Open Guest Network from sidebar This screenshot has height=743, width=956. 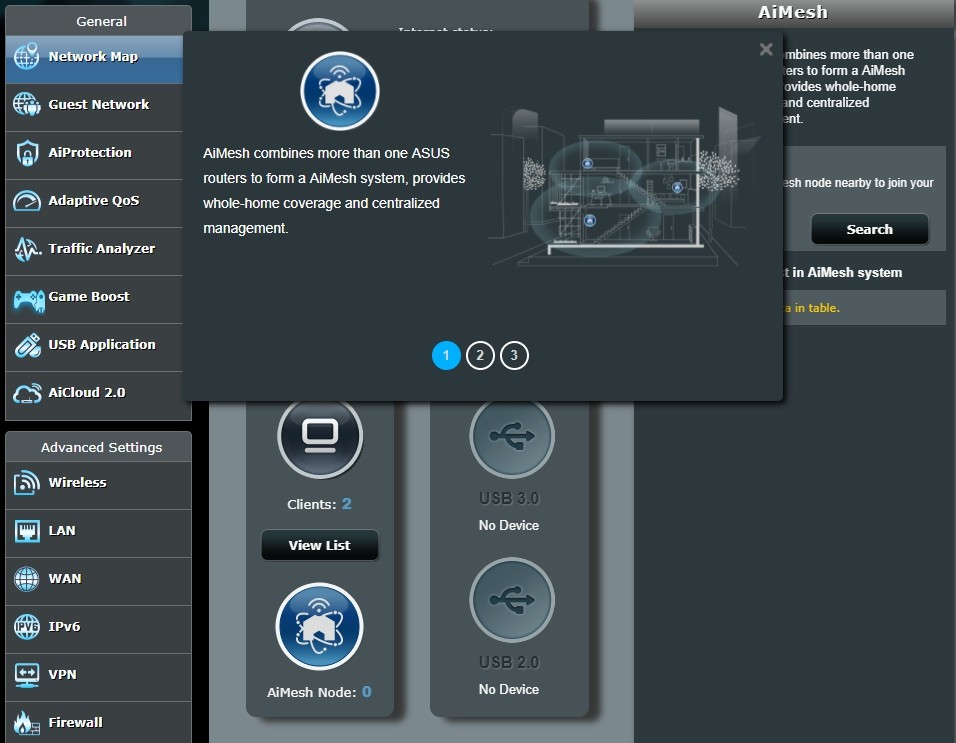click(97, 105)
